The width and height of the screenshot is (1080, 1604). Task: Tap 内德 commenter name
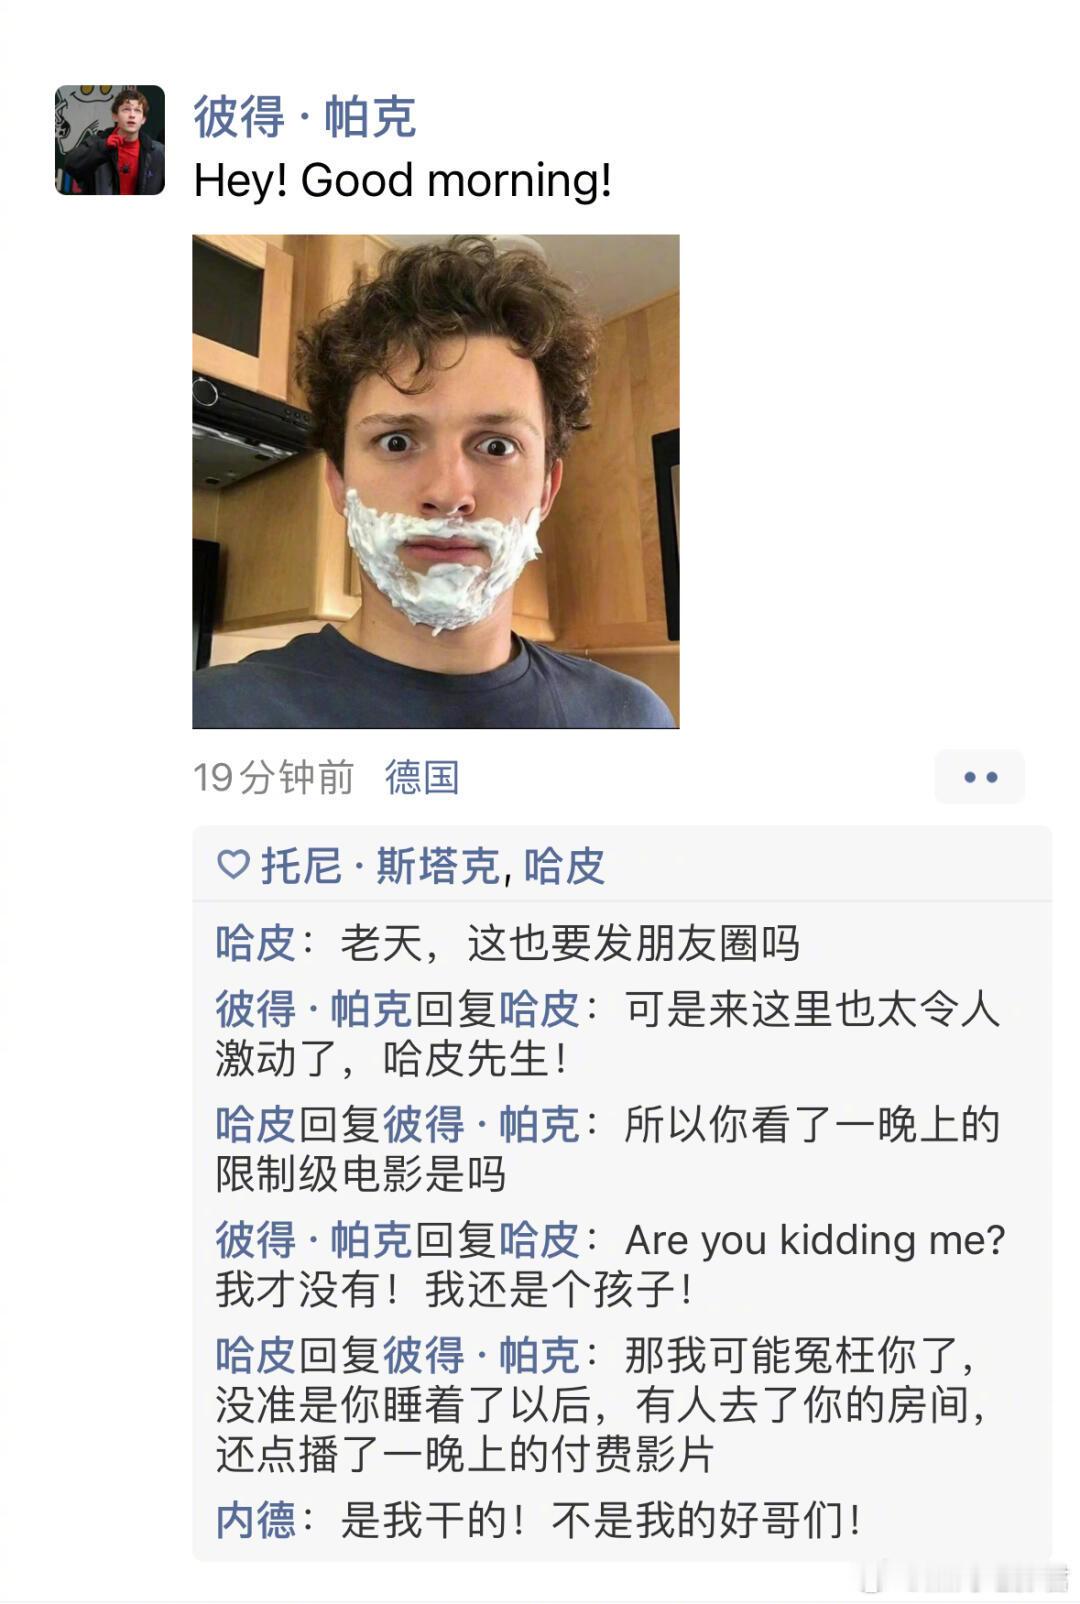[255, 1520]
